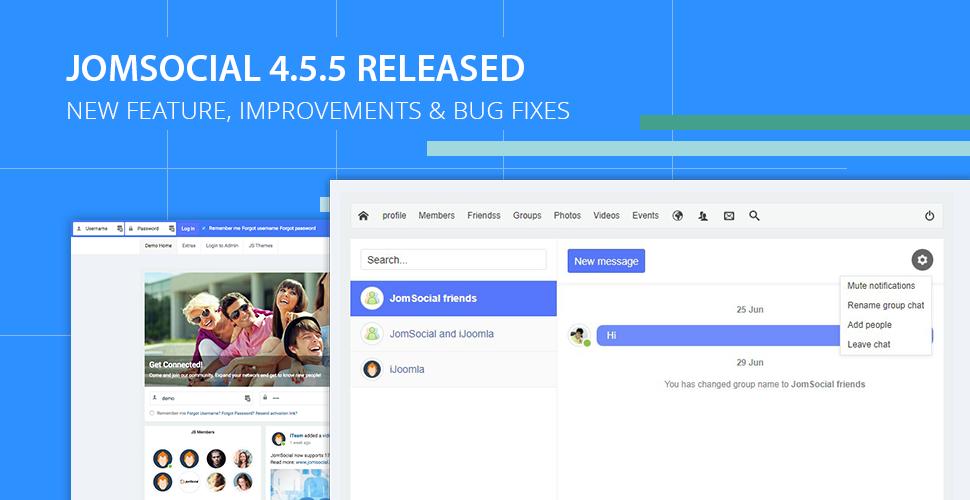
Task: Open the Events menu item
Action: 645,215
